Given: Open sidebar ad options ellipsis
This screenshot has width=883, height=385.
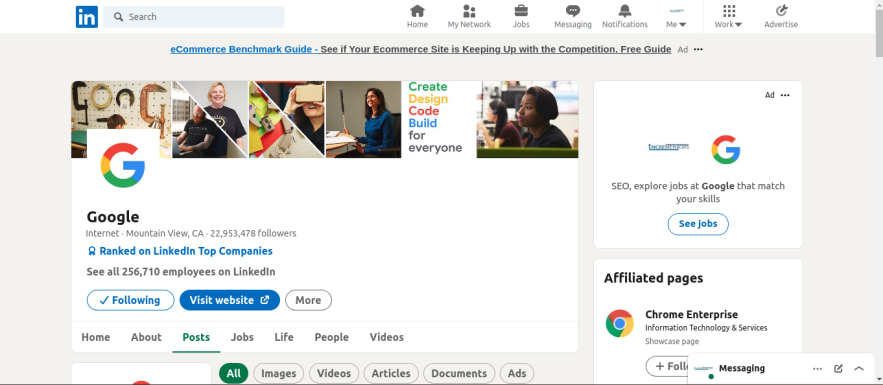Looking at the screenshot, I should click(x=785, y=95).
